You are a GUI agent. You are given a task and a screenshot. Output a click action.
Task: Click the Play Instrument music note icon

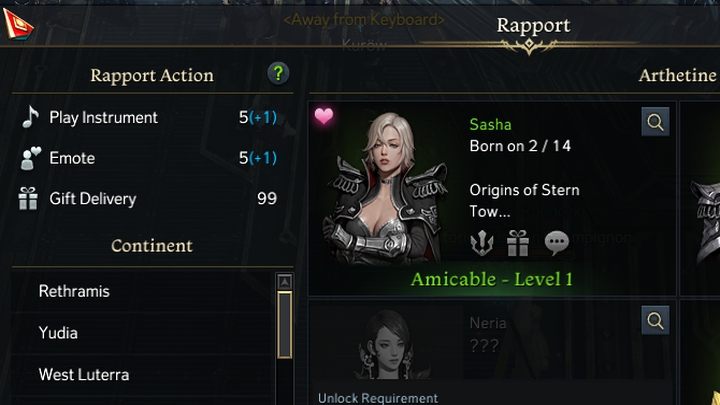point(29,117)
